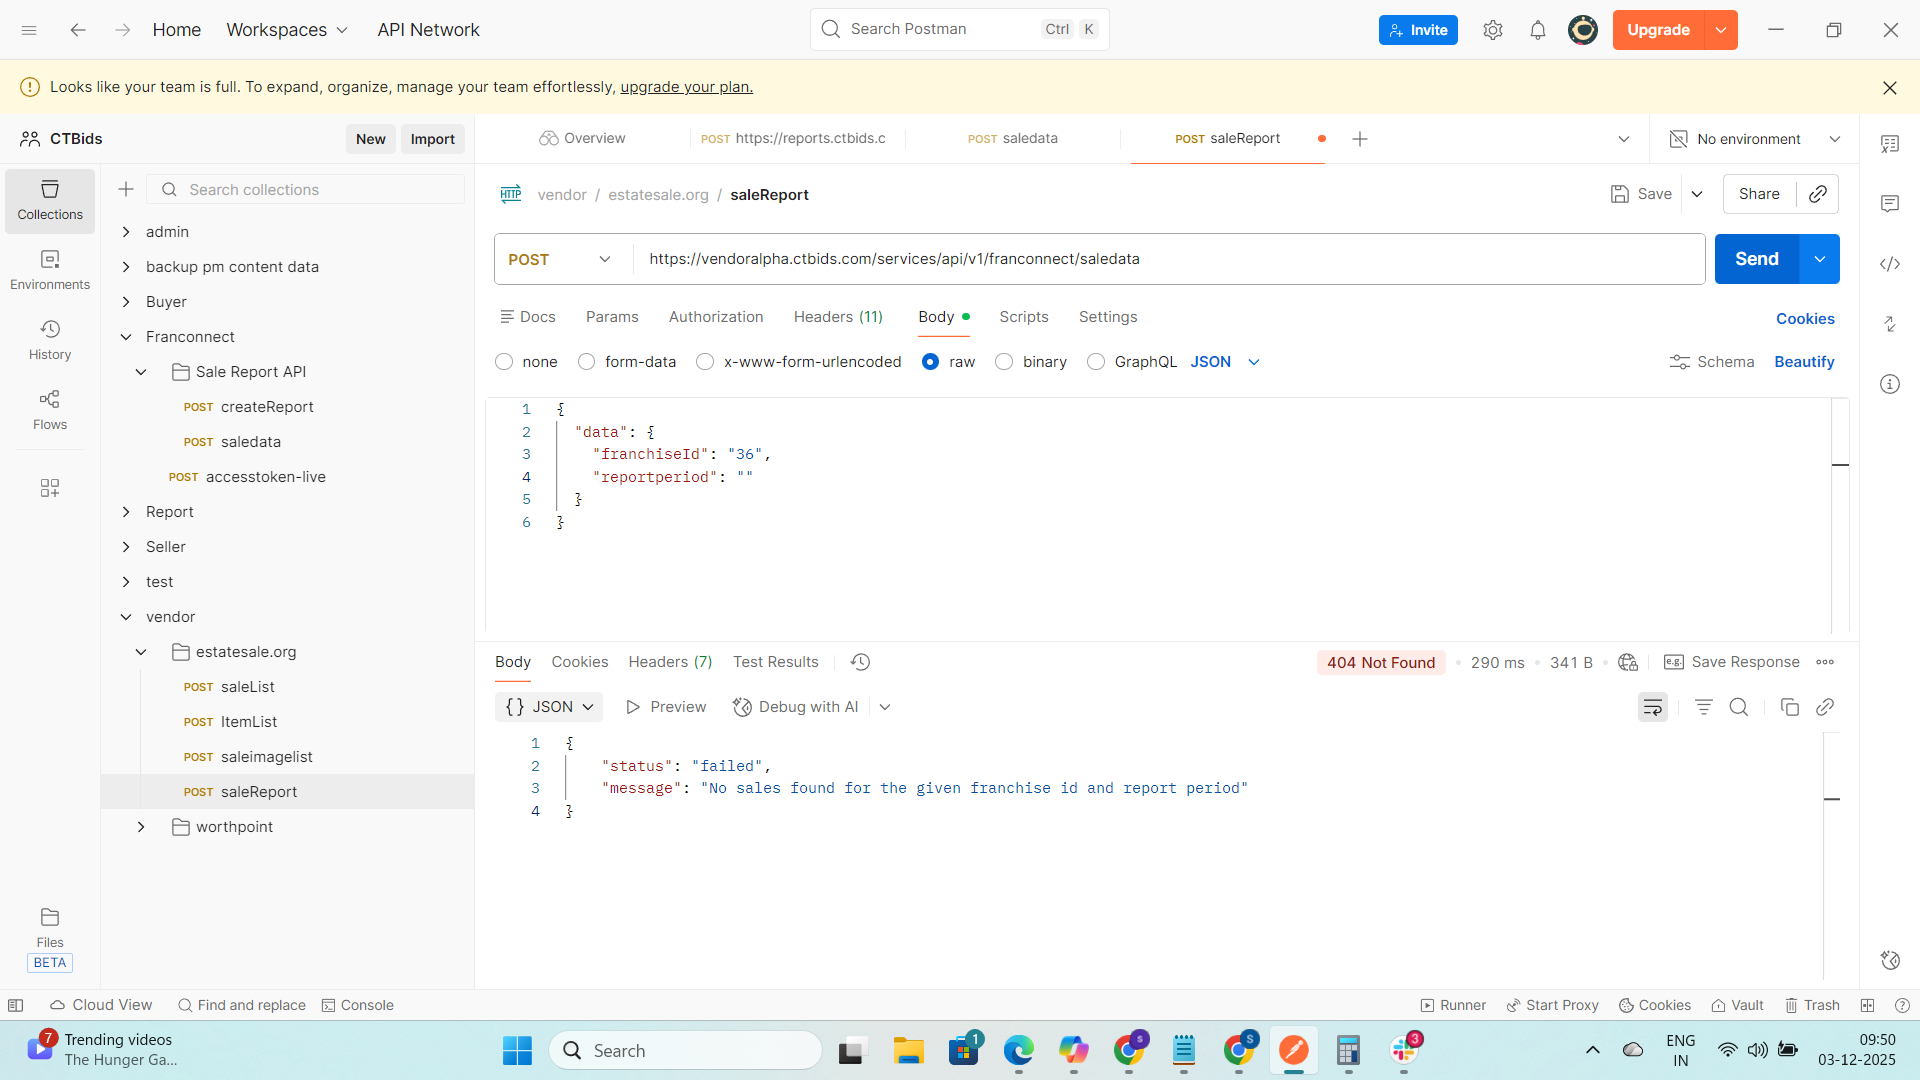Copy the response body with the copy icon
The height and width of the screenshot is (1080, 1920).
(x=1789, y=707)
